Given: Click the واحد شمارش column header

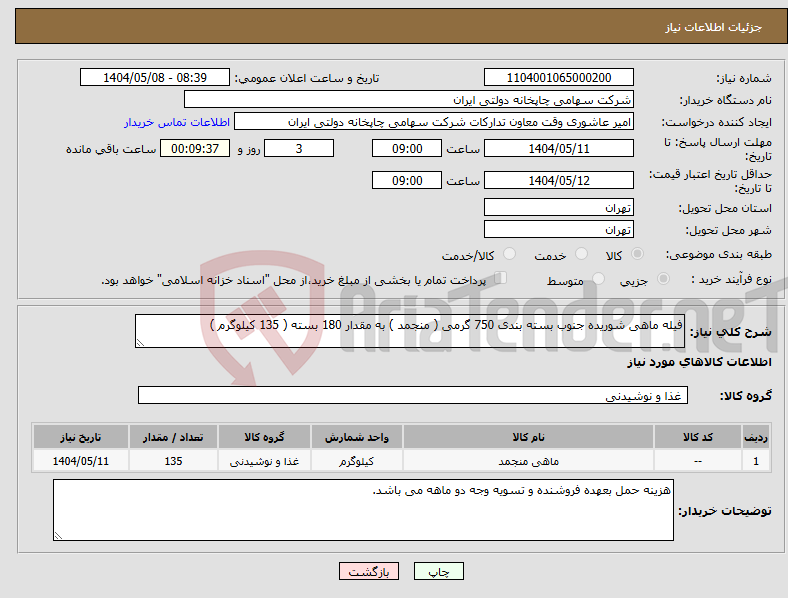Looking at the screenshot, I should tap(357, 437).
